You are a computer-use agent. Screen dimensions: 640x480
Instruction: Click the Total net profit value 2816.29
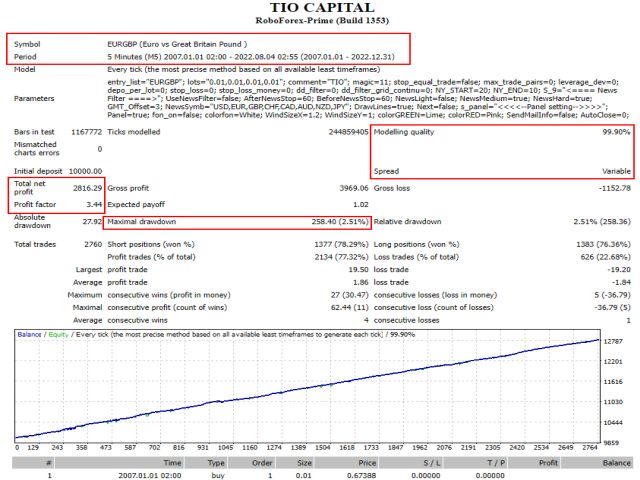pos(87,188)
